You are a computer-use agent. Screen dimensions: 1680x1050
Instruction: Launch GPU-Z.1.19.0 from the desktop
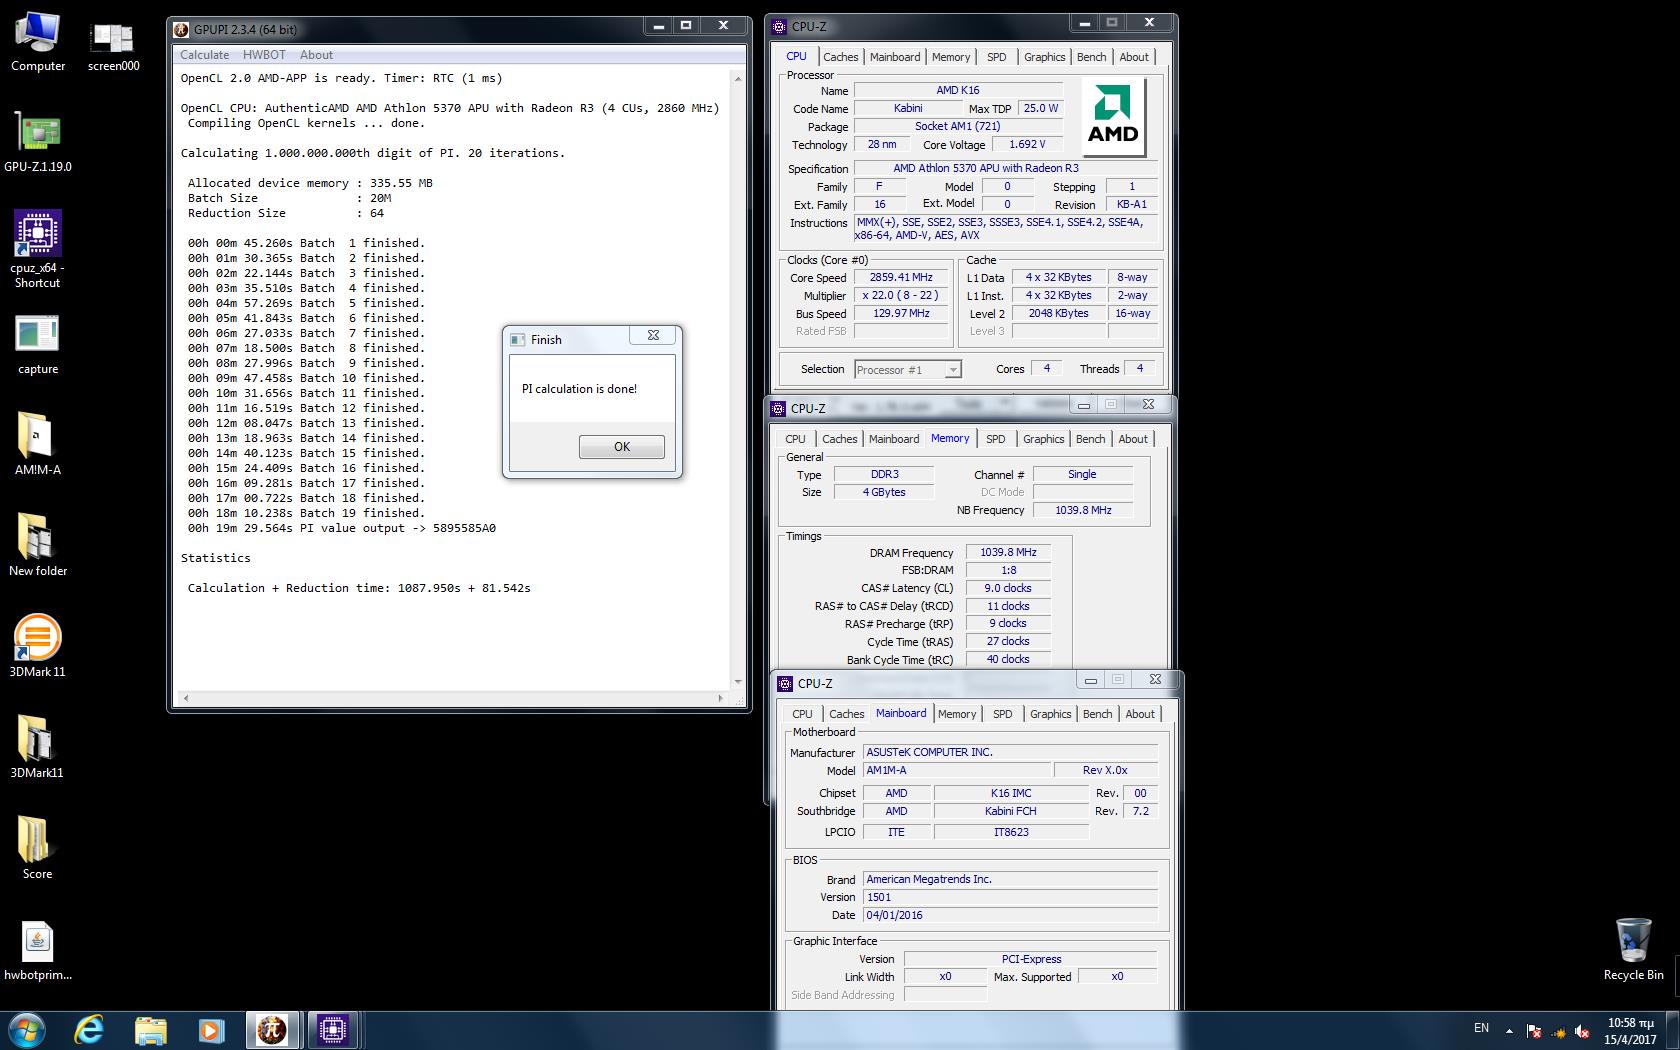[x=38, y=143]
